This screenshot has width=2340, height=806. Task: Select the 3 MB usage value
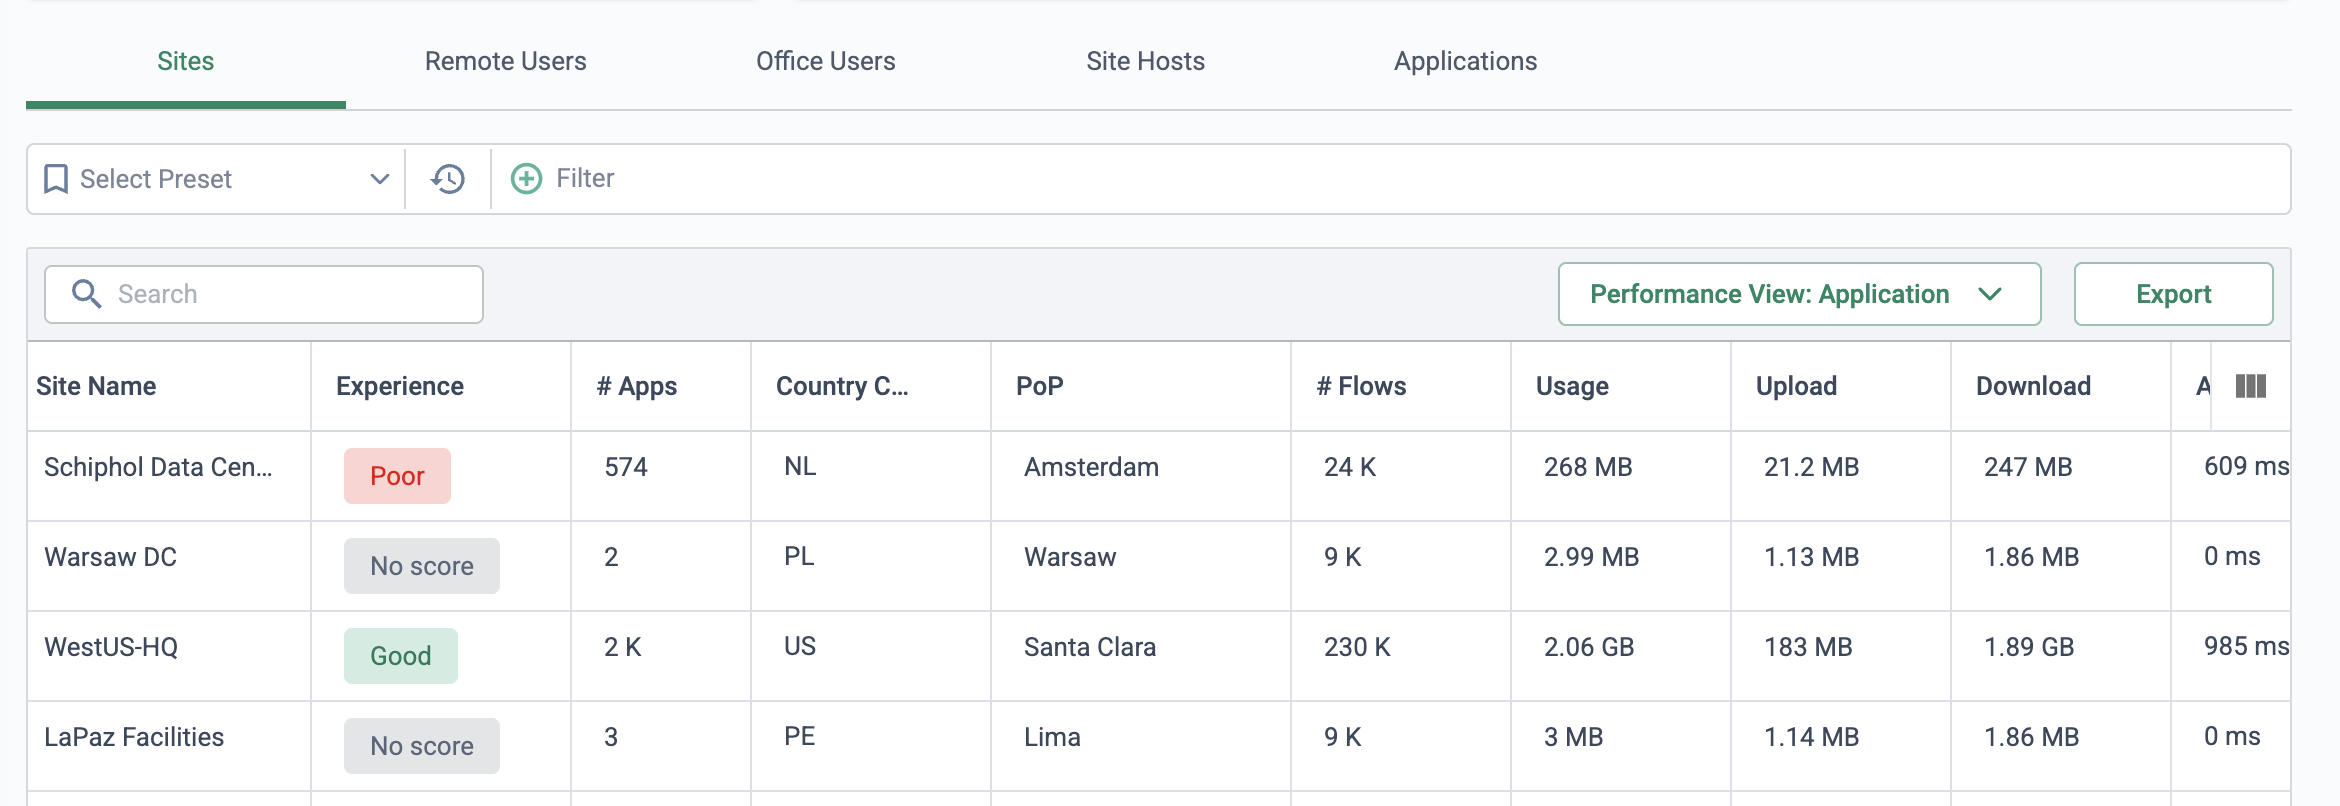click(x=1573, y=737)
